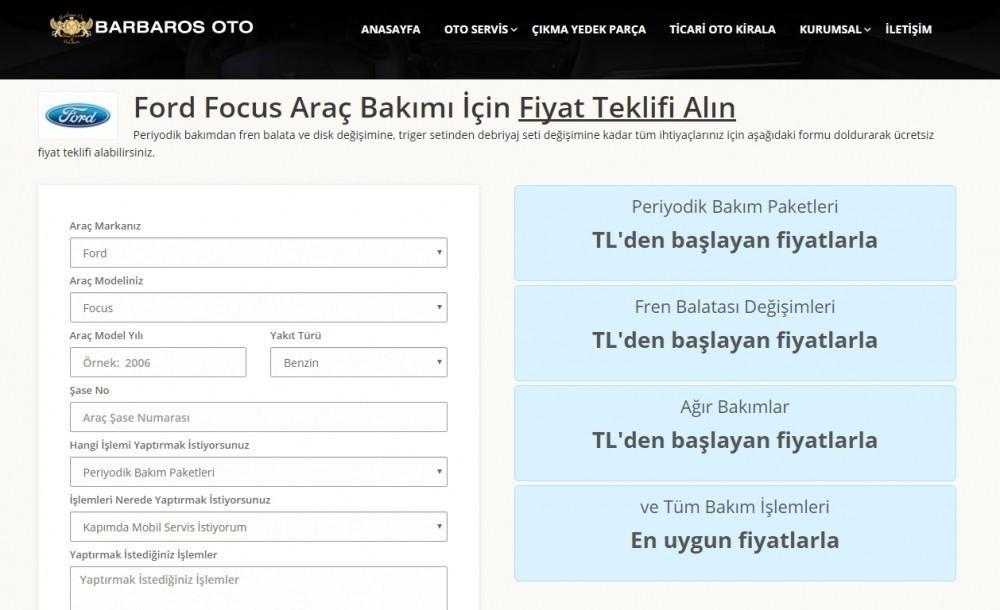
Task: Open the İletişim page
Action: (x=908, y=29)
